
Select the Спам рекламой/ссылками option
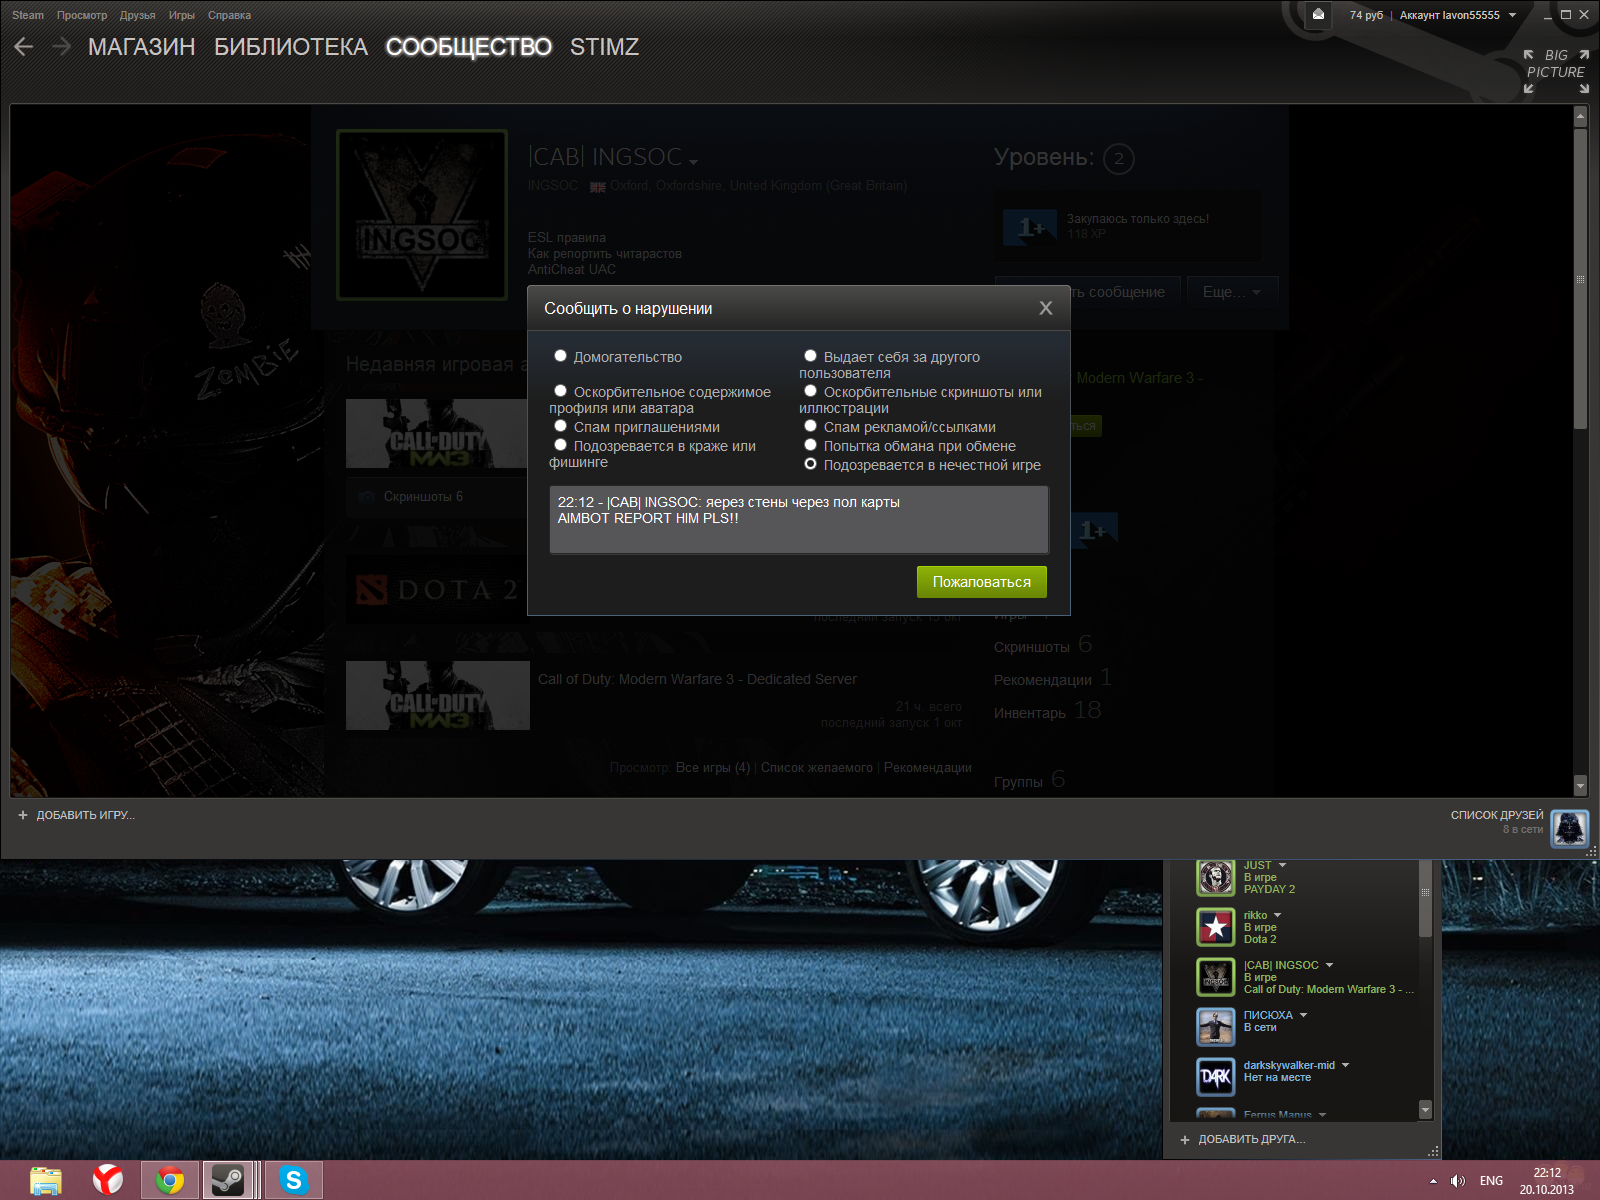811,426
